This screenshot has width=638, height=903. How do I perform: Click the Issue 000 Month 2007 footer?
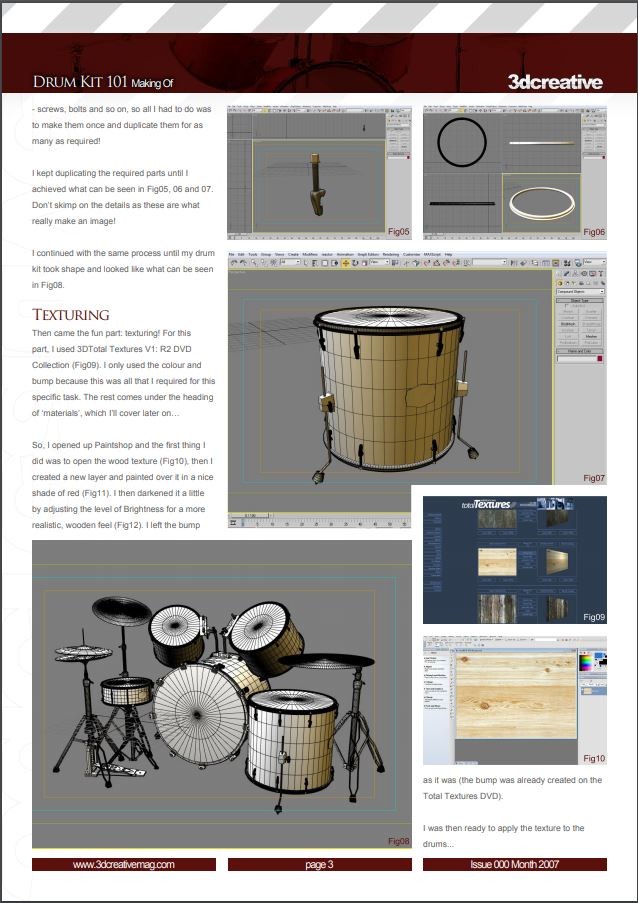click(x=514, y=864)
